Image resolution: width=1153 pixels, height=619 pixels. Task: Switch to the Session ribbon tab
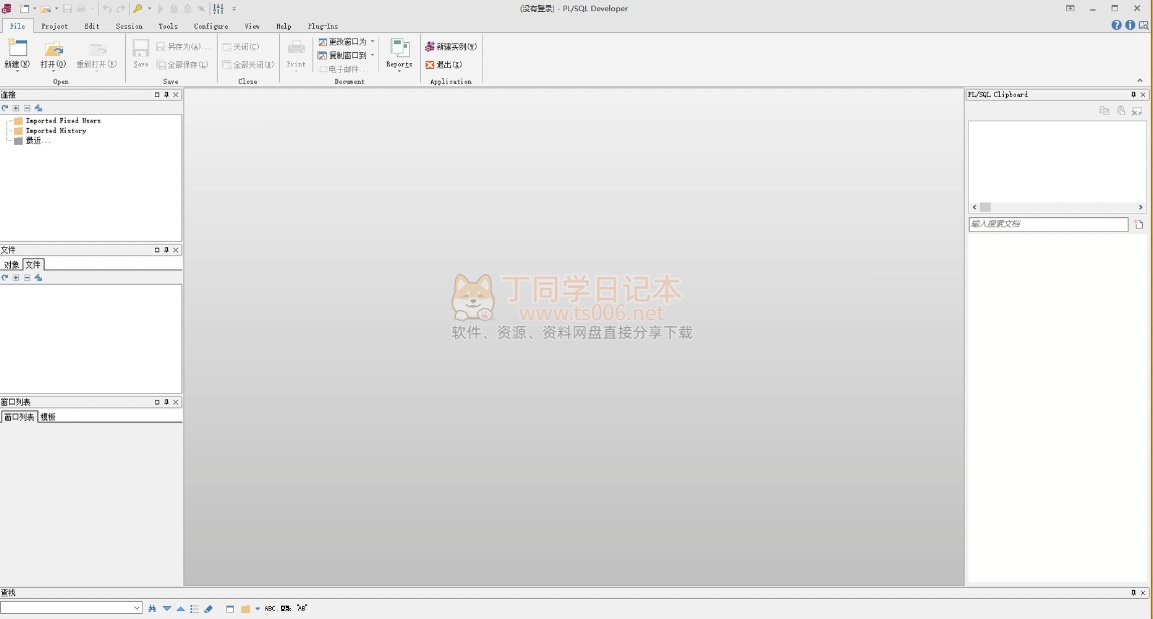(x=129, y=26)
